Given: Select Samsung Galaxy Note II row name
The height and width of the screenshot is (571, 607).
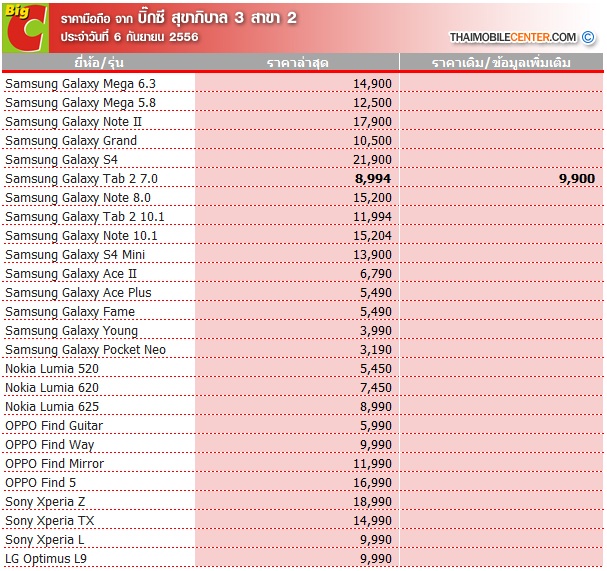Looking at the screenshot, I should [74, 122].
